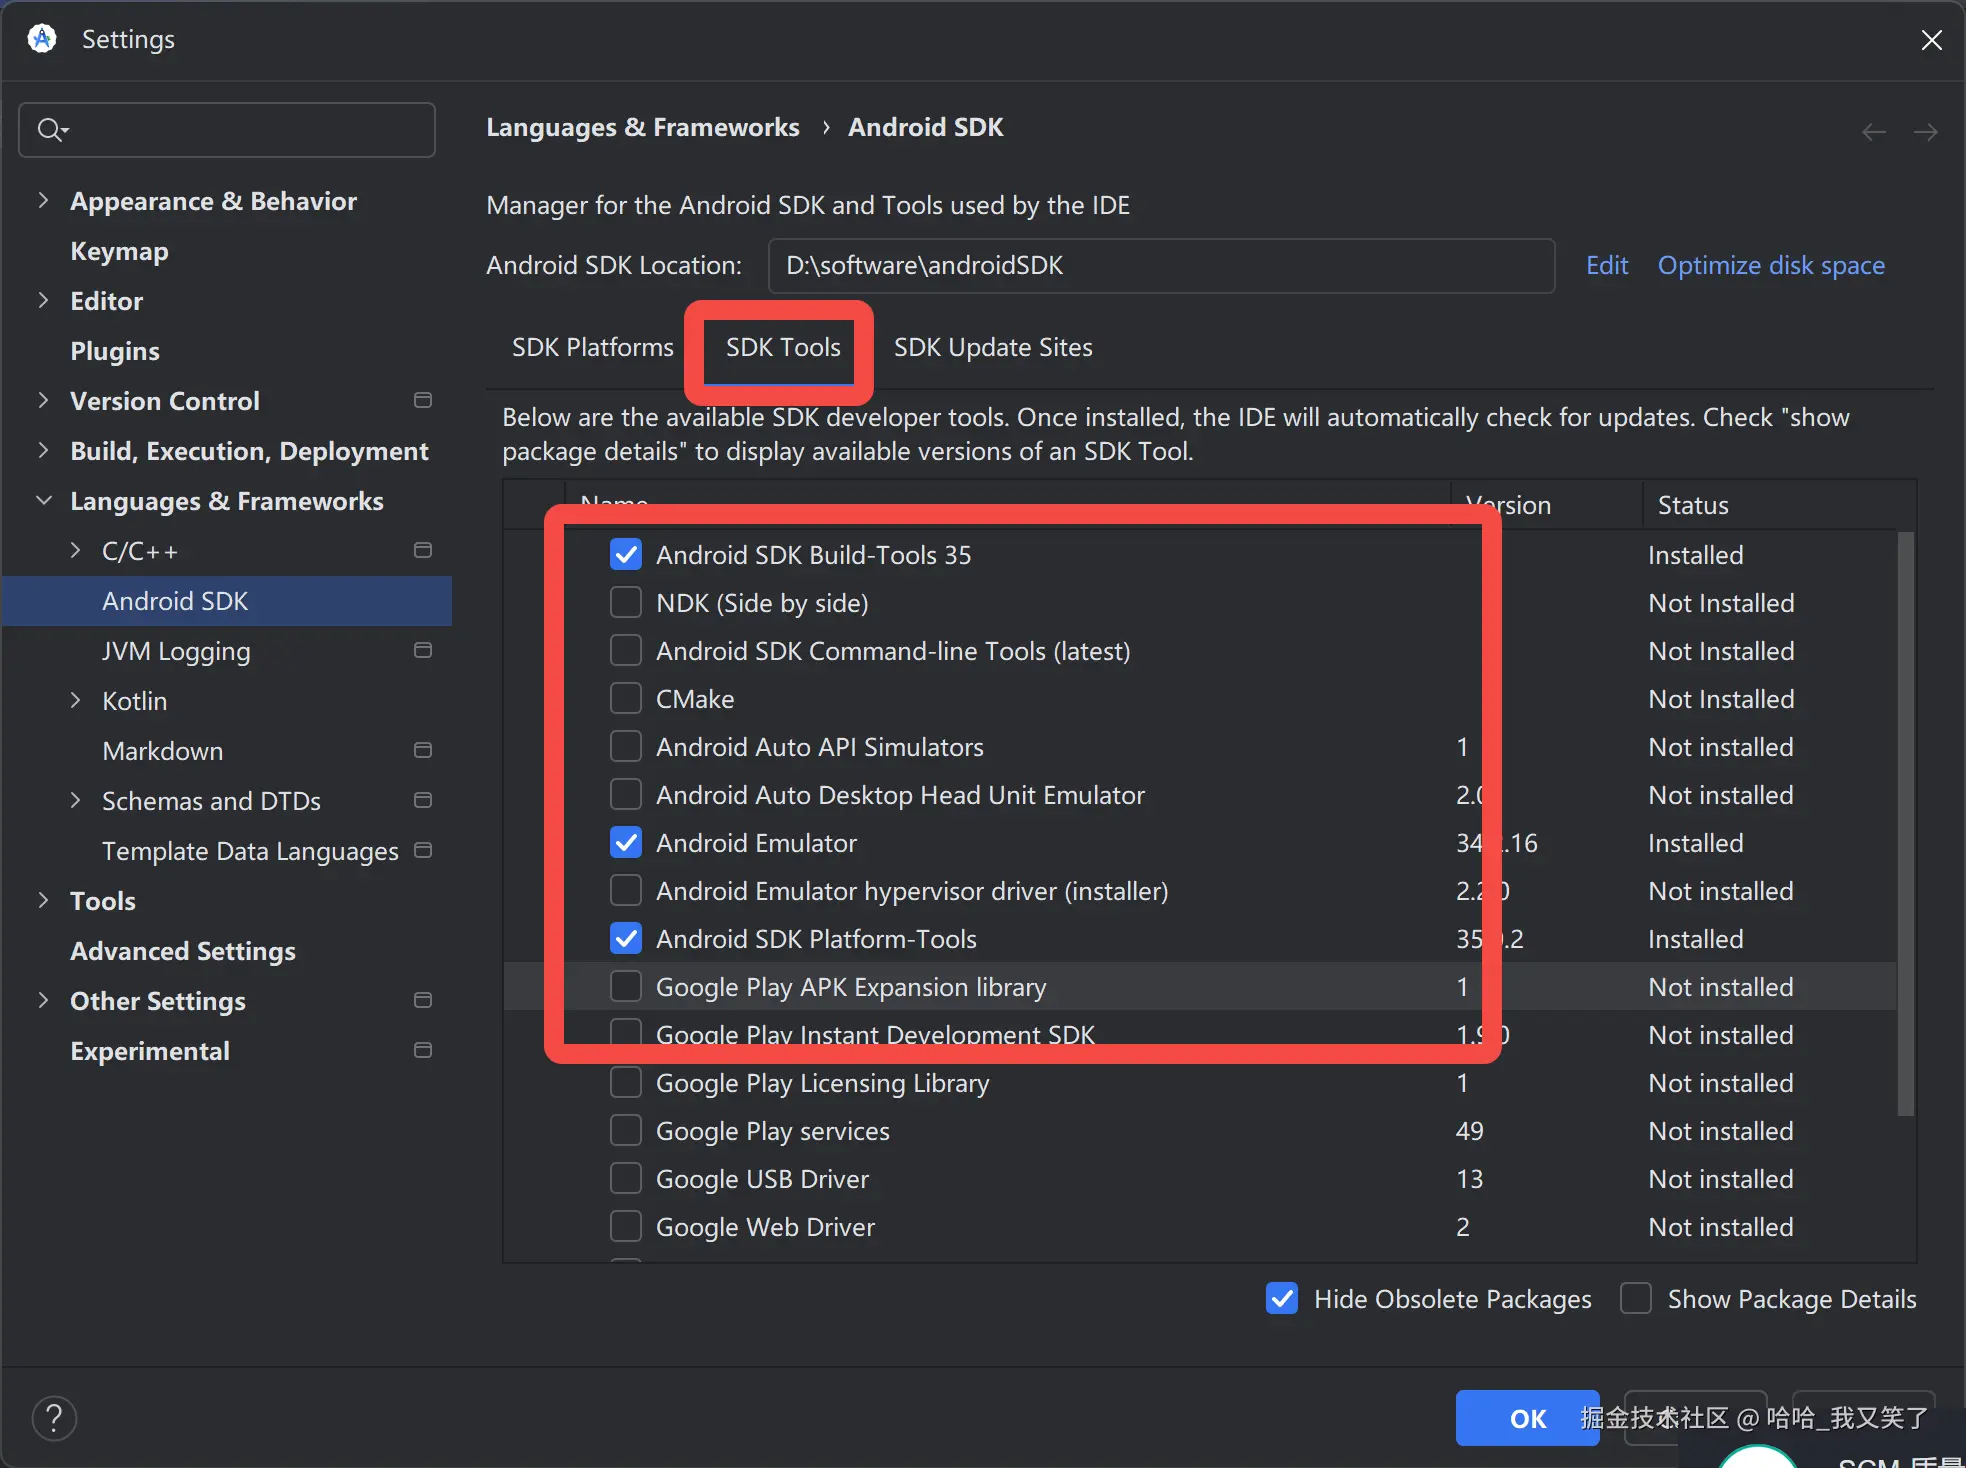1966x1468 pixels.
Task: Click project-level icon beside JVM Logging
Action: 423,650
